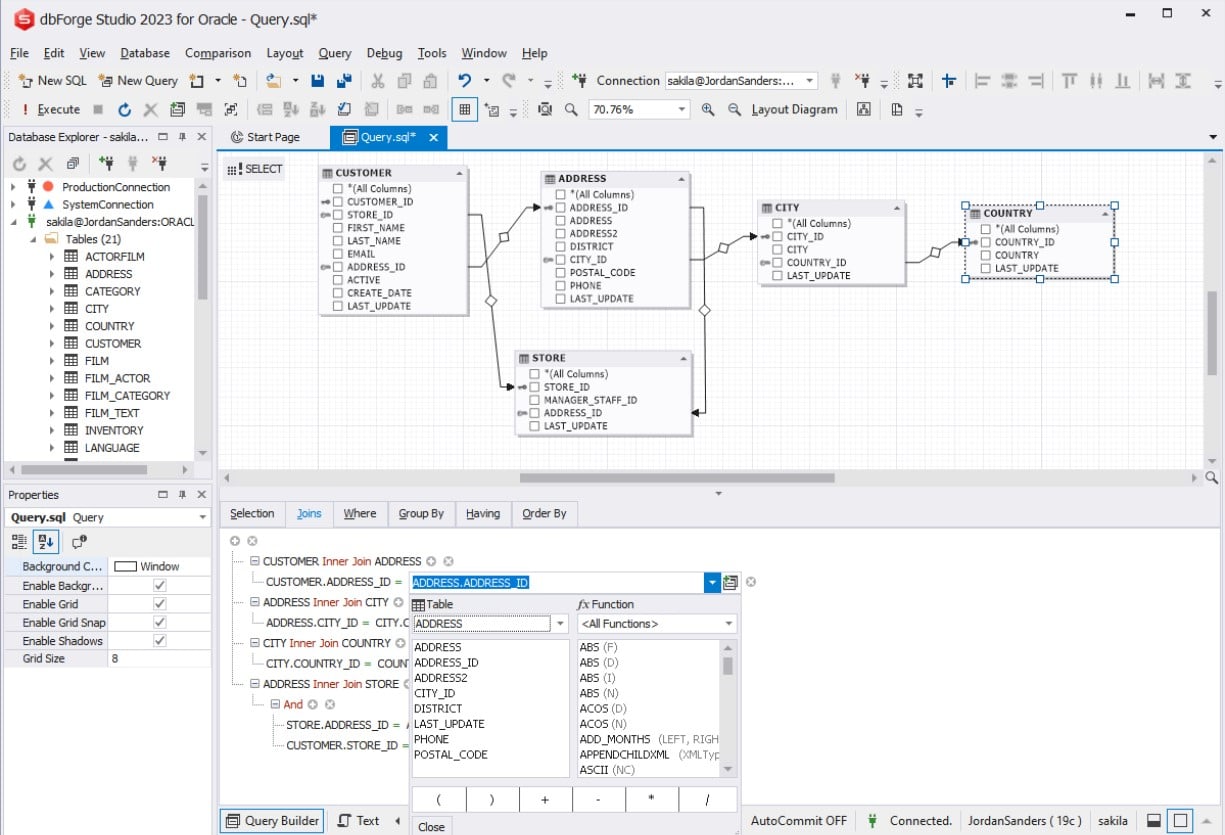Click the Zoom In magnifier icon
Image resolution: width=1225 pixels, height=835 pixels.
pyautogui.click(x=708, y=109)
